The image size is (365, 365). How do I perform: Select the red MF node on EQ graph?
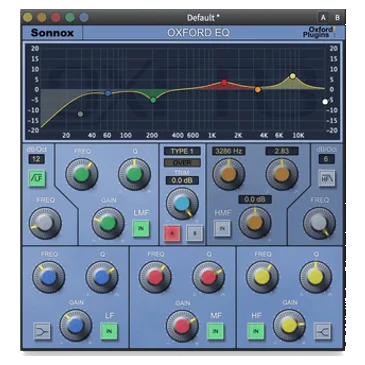(x=224, y=82)
